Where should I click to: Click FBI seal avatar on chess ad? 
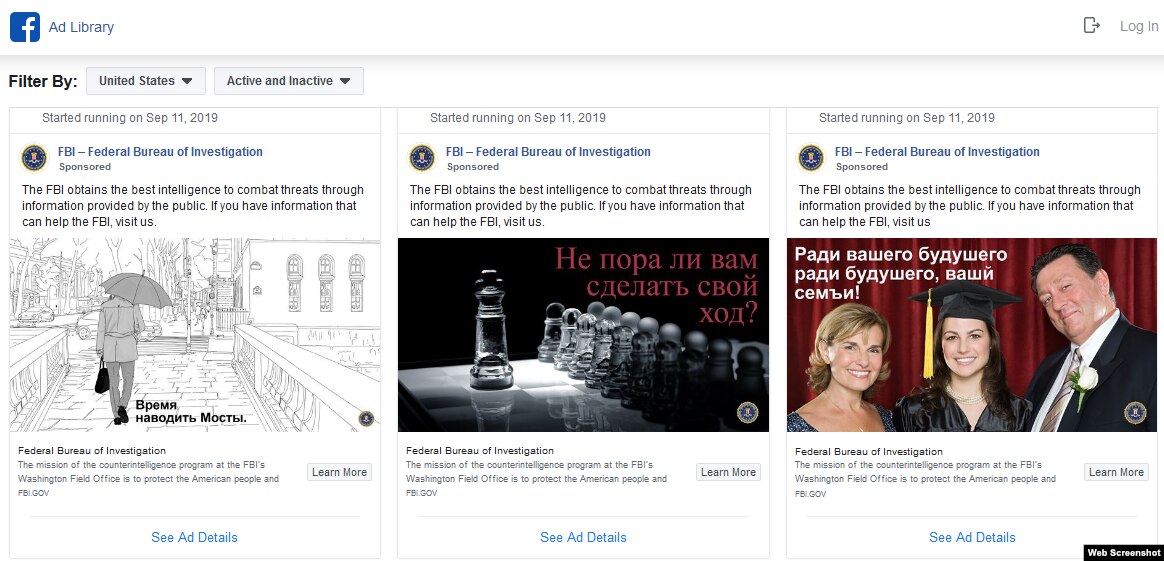pos(422,158)
